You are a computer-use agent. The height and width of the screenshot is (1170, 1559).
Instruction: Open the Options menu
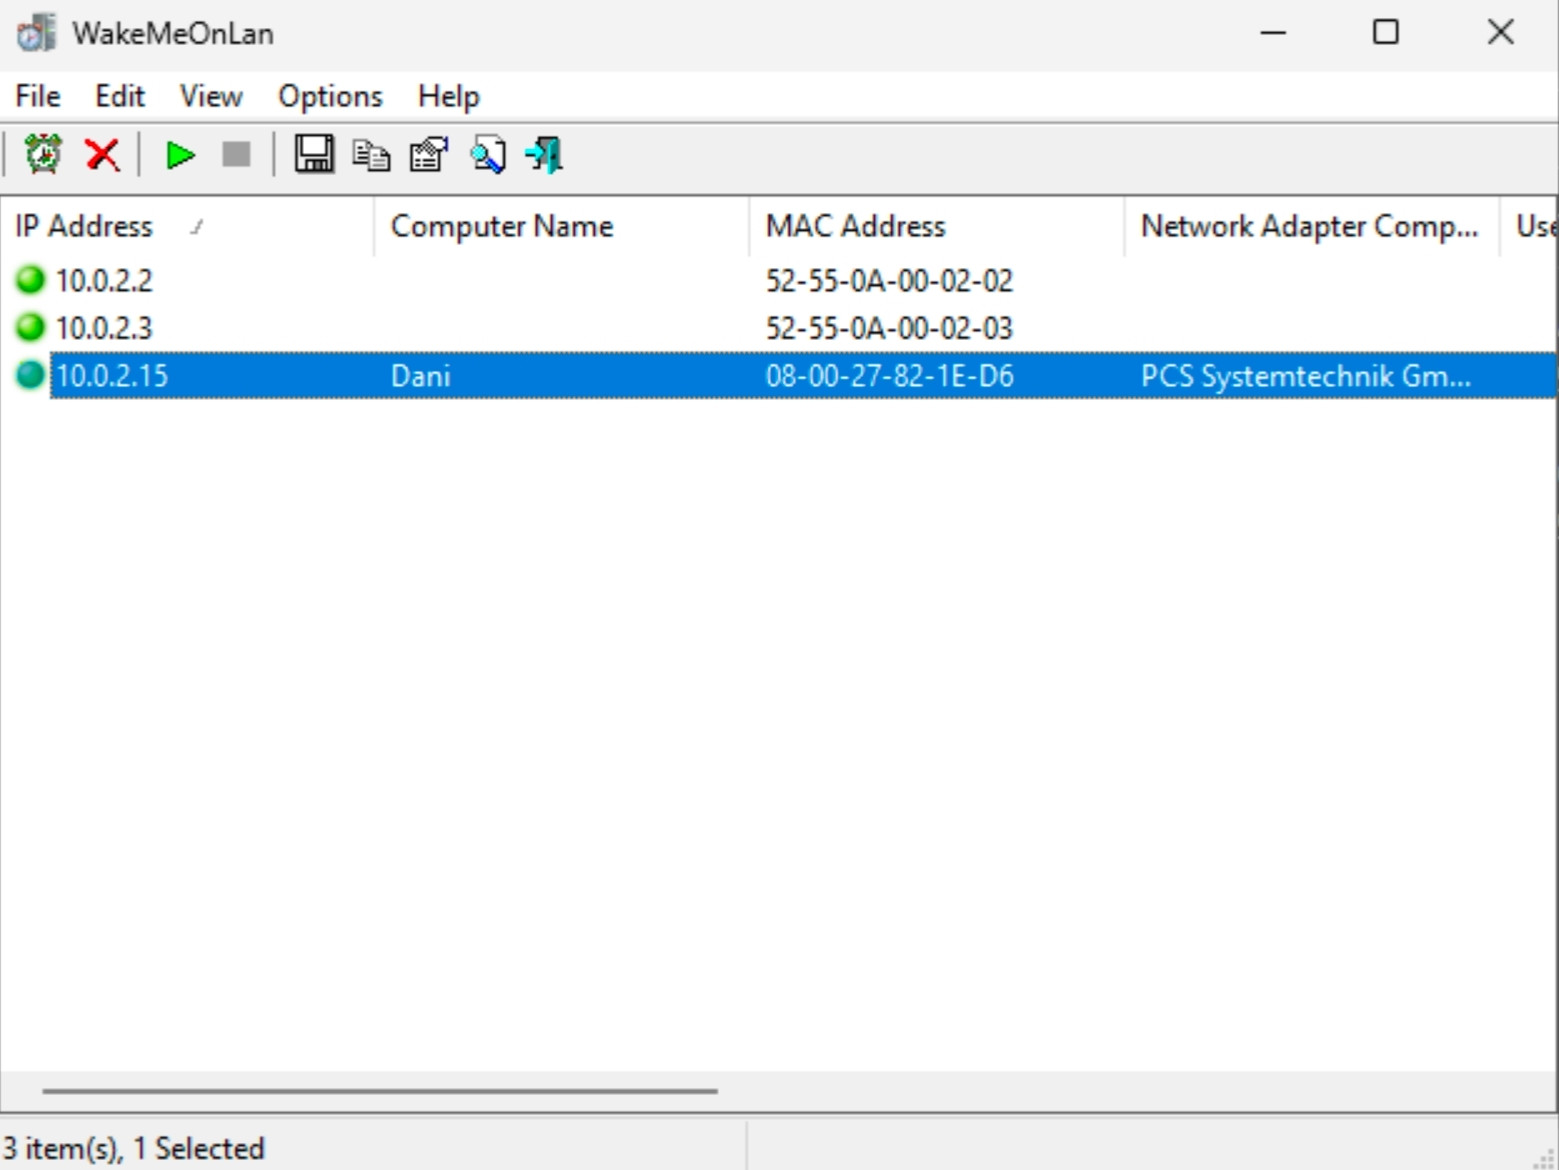click(330, 96)
